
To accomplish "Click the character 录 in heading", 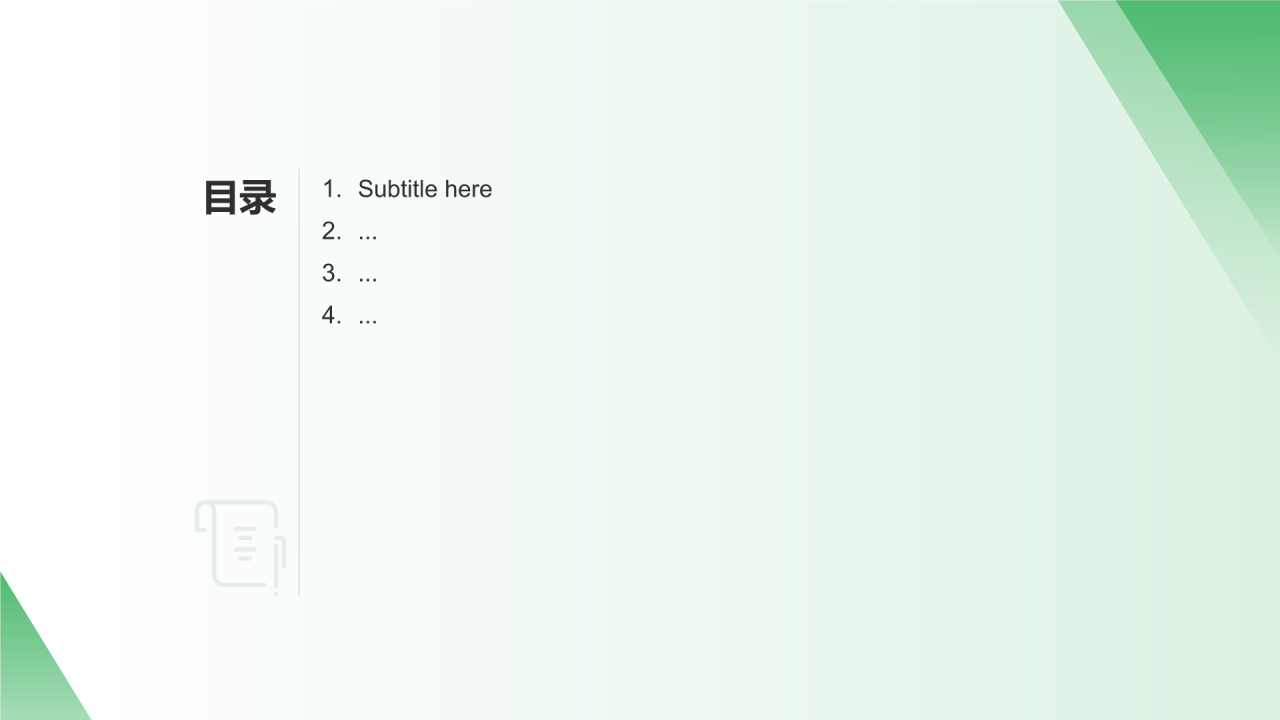I will (258, 197).
